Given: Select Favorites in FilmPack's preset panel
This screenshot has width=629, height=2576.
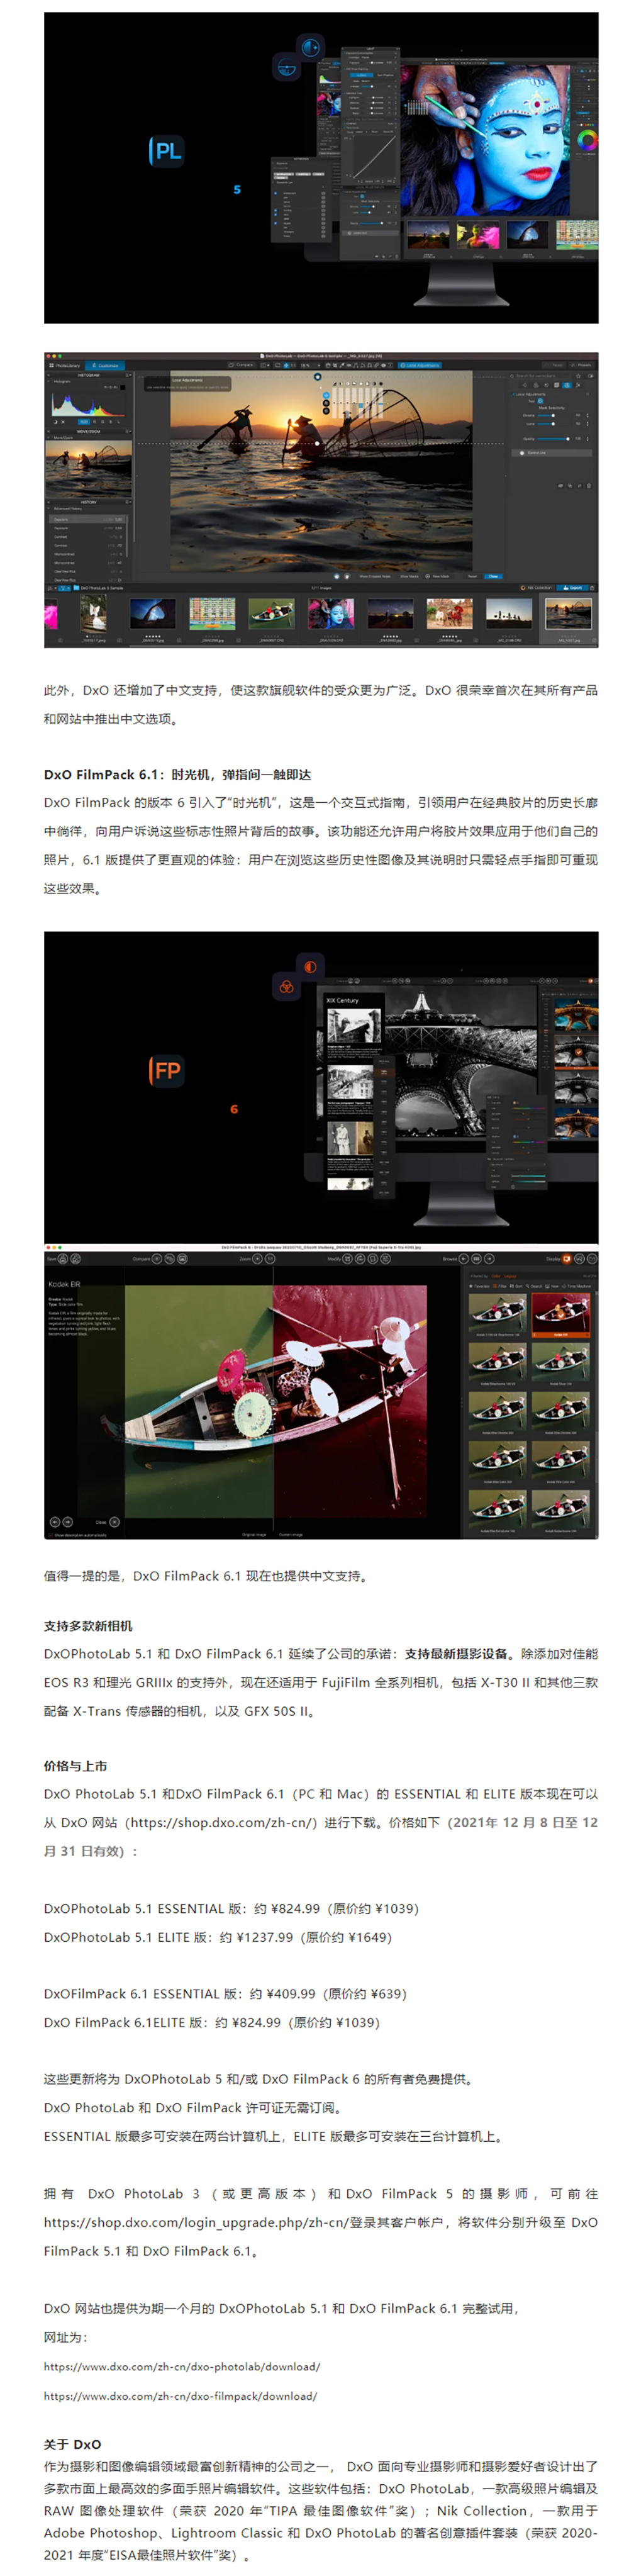Looking at the screenshot, I should (x=479, y=1286).
